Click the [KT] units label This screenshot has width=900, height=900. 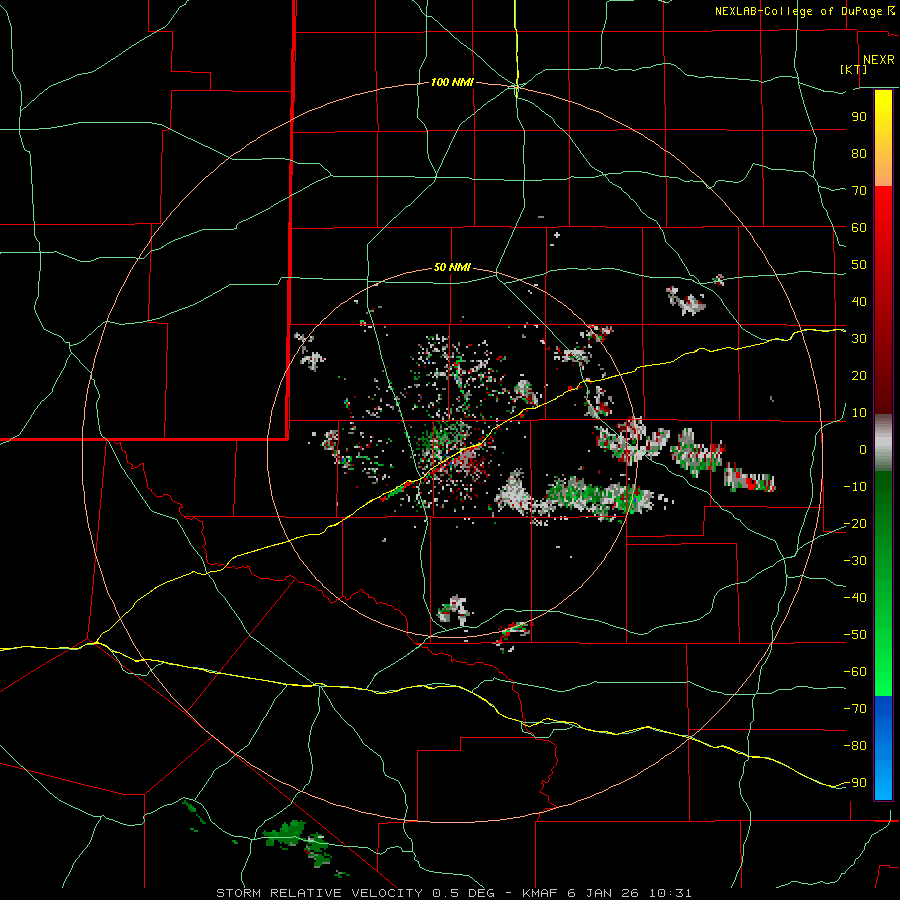[x=854, y=69]
